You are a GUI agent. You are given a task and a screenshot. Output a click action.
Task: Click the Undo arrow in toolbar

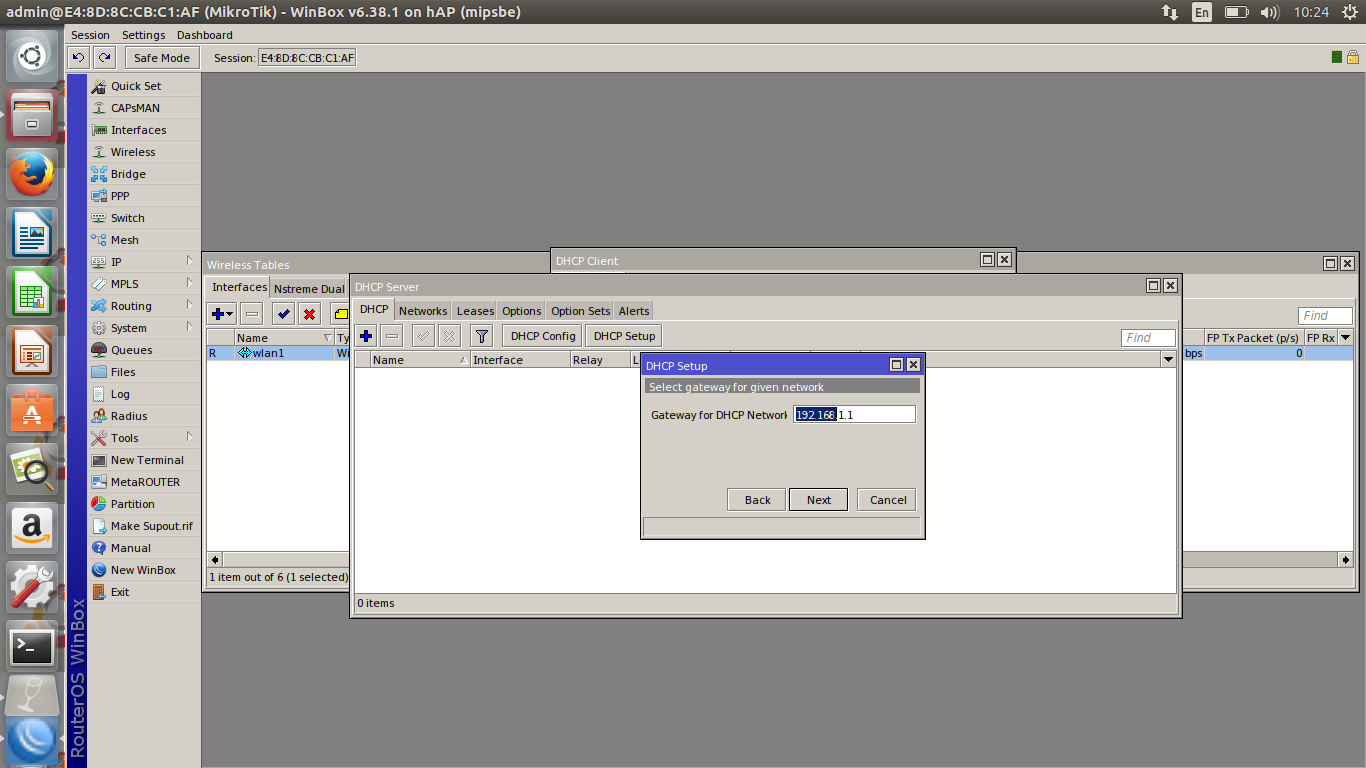pyautogui.click(x=79, y=58)
